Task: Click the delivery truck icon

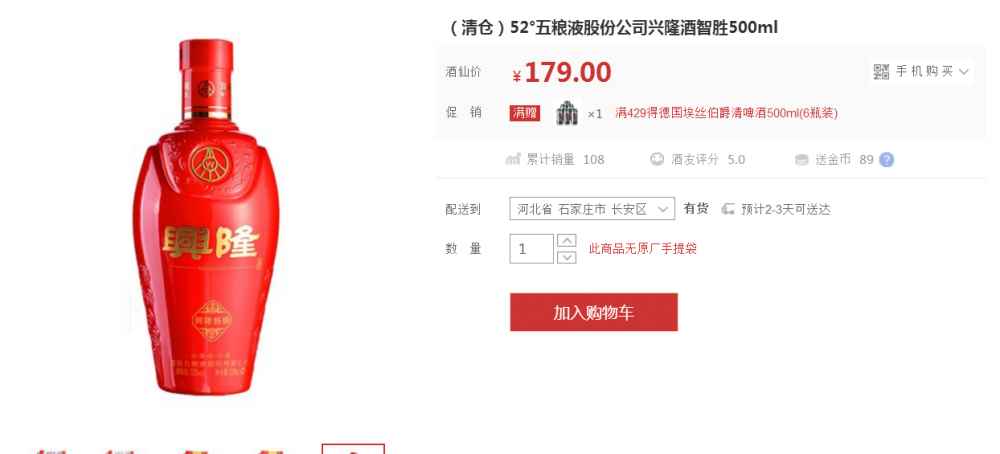Action: [x=728, y=209]
